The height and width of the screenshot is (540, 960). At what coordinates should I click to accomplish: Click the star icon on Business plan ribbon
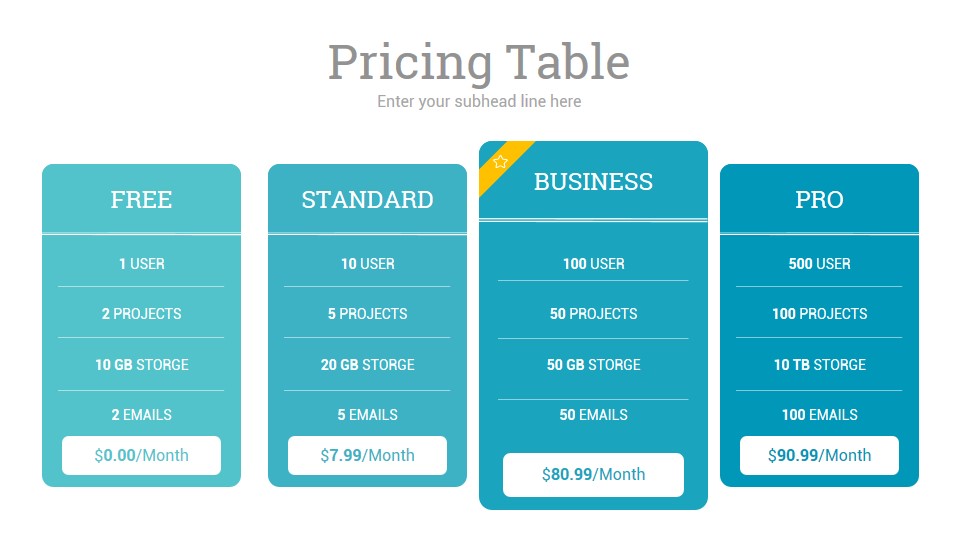click(x=500, y=162)
